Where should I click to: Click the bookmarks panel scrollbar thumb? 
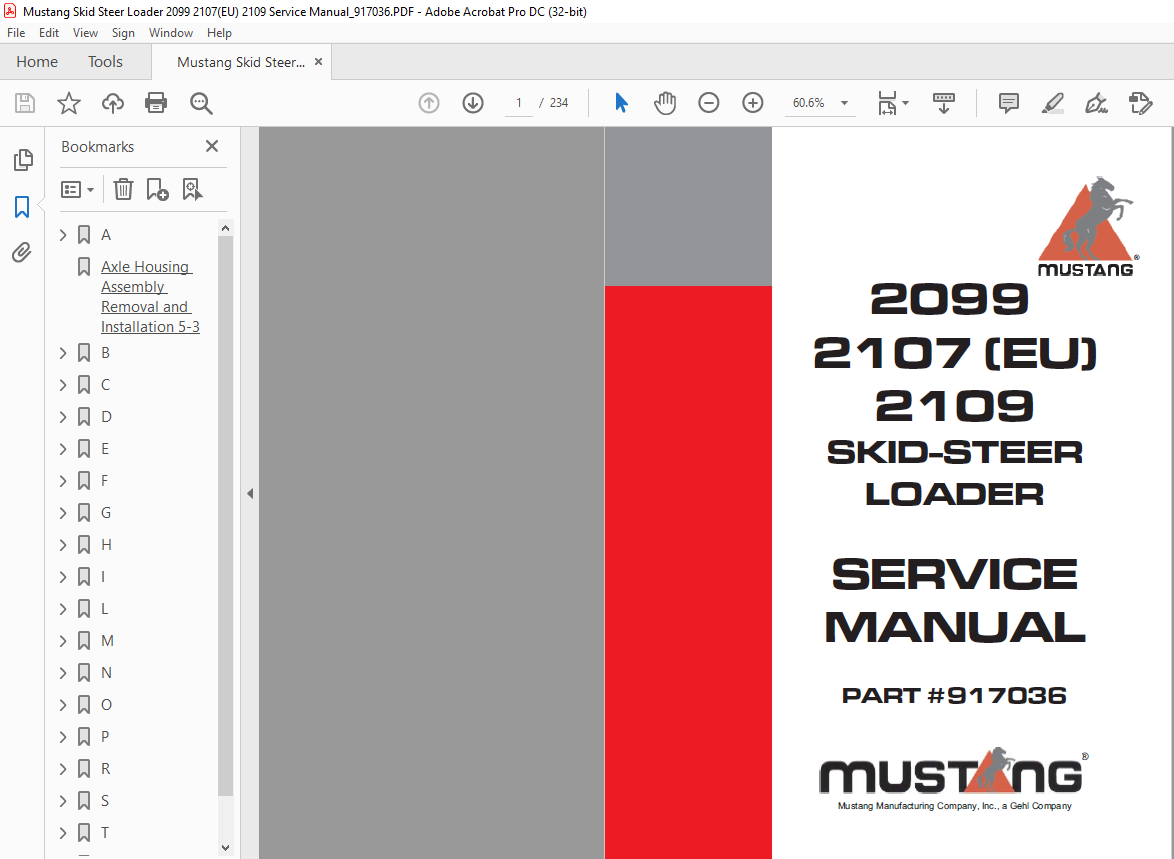click(225, 515)
